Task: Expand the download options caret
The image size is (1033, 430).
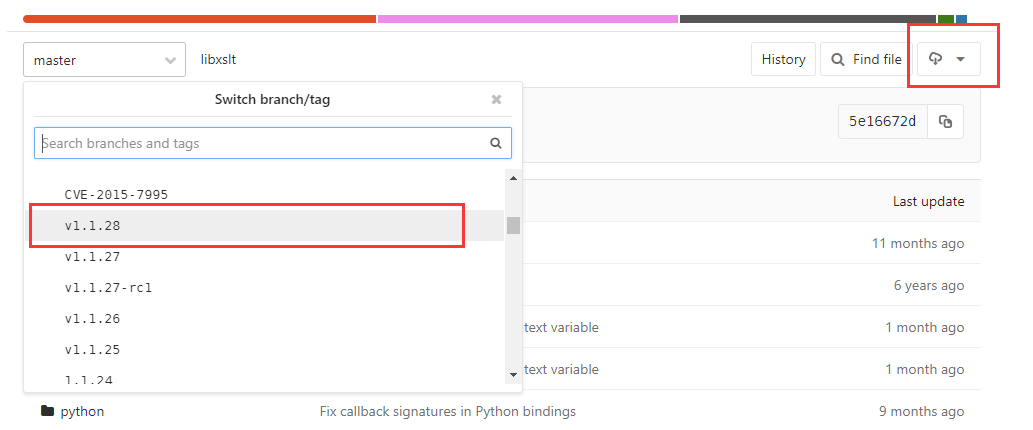Action: point(961,60)
